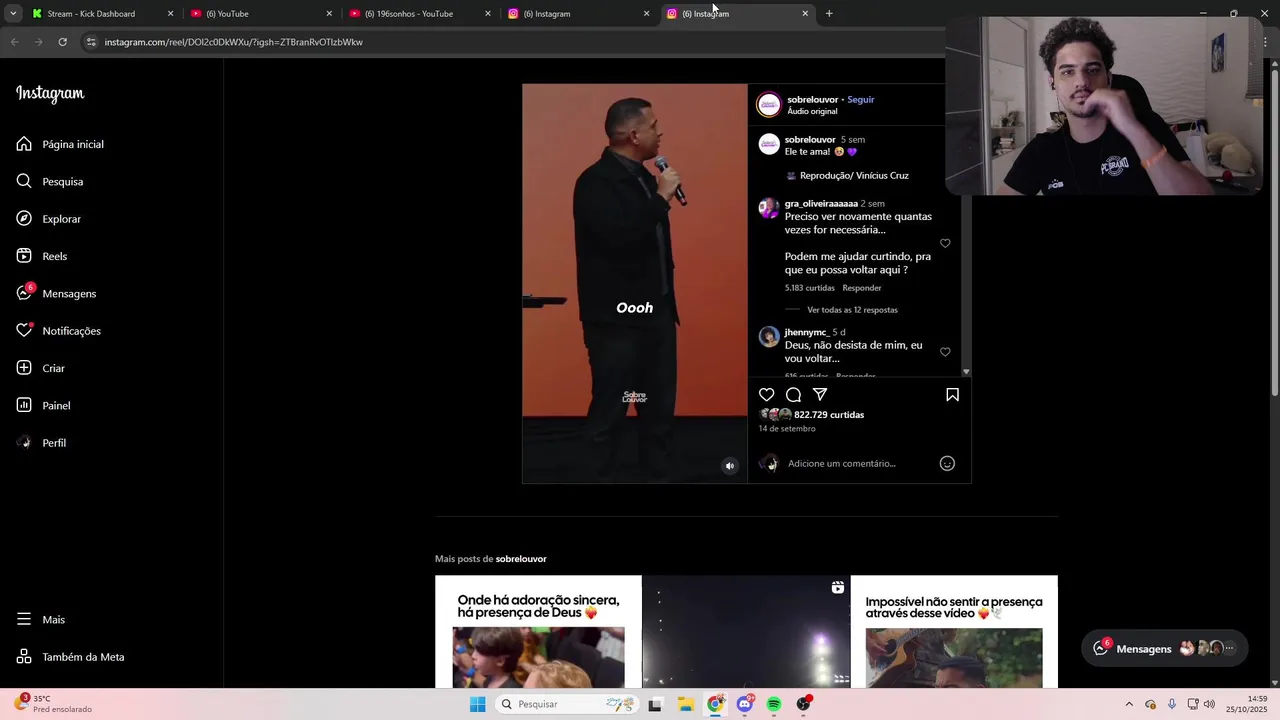Image resolution: width=1280 pixels, height=720 pixels.
Task: Click the Adicione um comentário field
Action: click(x=842, y=463)
